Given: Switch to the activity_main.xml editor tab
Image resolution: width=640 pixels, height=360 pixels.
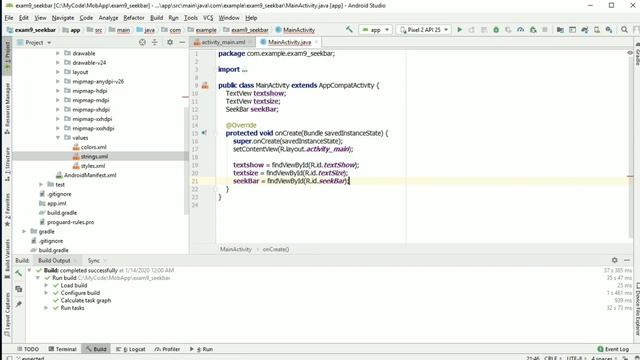Looking at the screenshot, I should [222, 42].
